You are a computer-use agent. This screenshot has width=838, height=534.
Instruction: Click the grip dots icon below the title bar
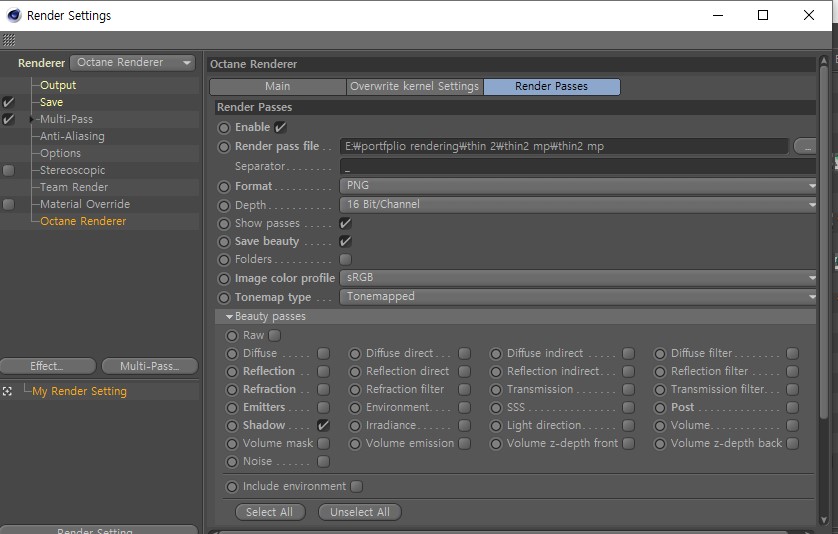click(9, 40)
